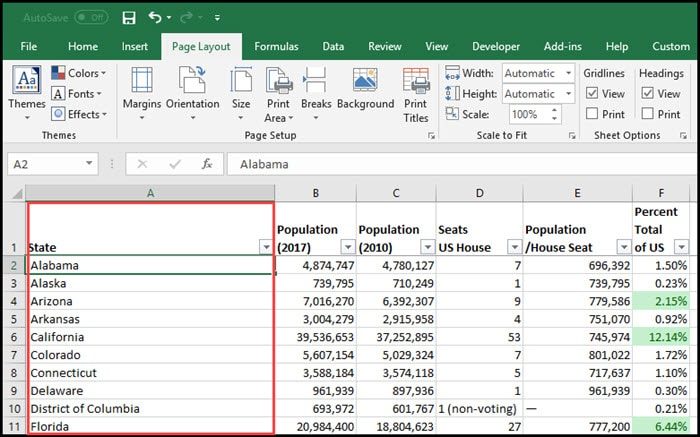The height and width of the screenshot is (437, 700).
Task: Uncheck the Gridlines View checkbox
Action: [x=592, y=94]
